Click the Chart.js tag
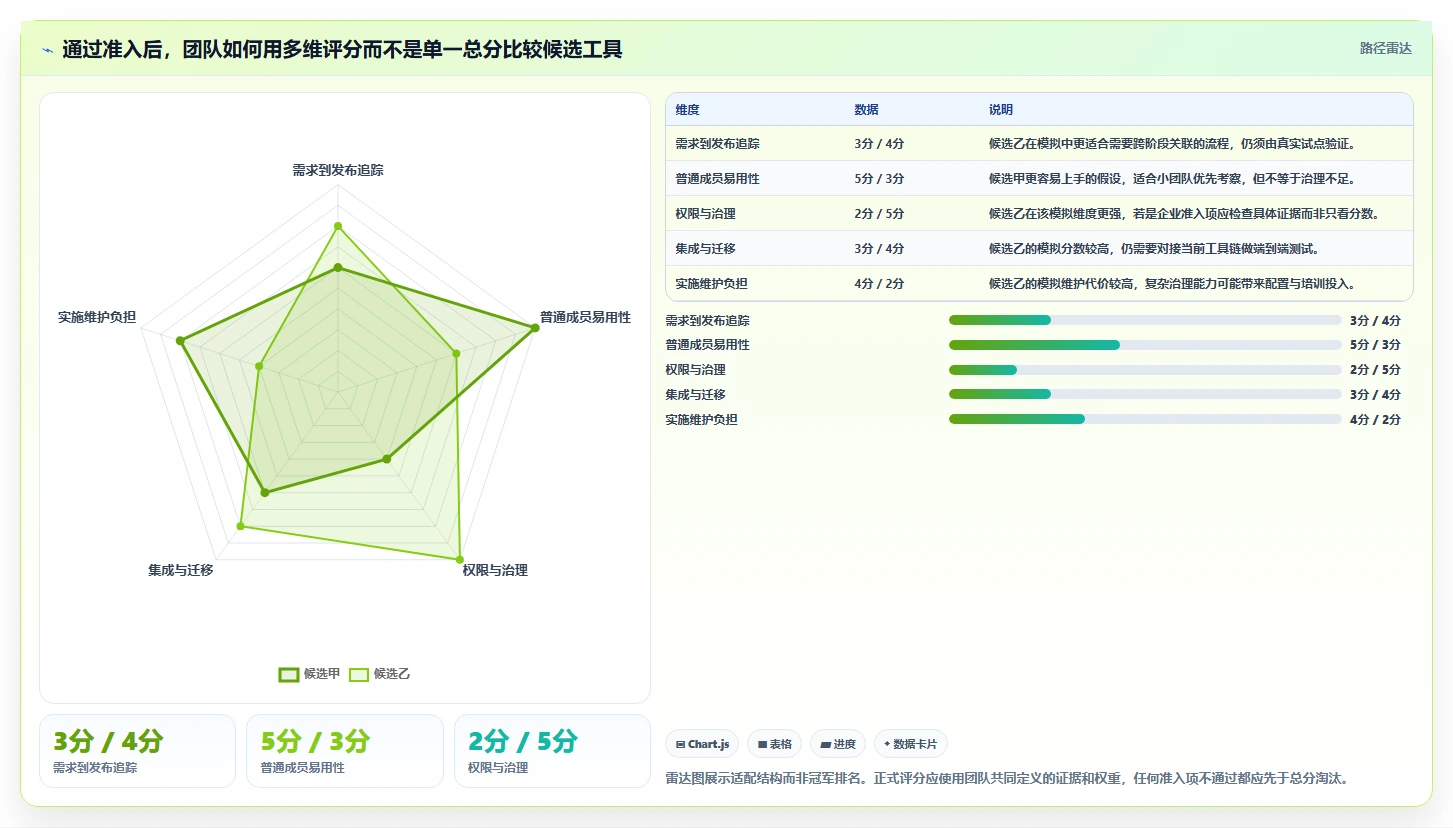This screenshot has width=1453, height=828. pyautogui.click(x=702, y=744)
